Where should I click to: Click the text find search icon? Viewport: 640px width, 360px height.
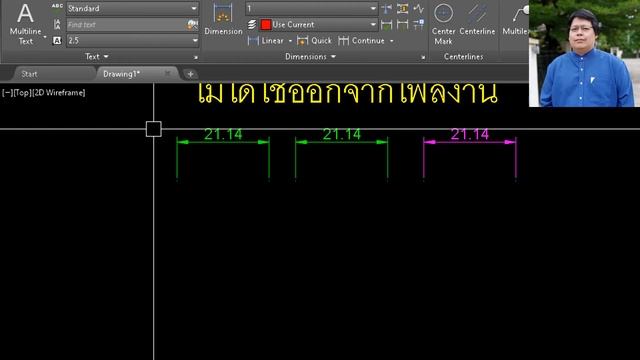point(192,24)
